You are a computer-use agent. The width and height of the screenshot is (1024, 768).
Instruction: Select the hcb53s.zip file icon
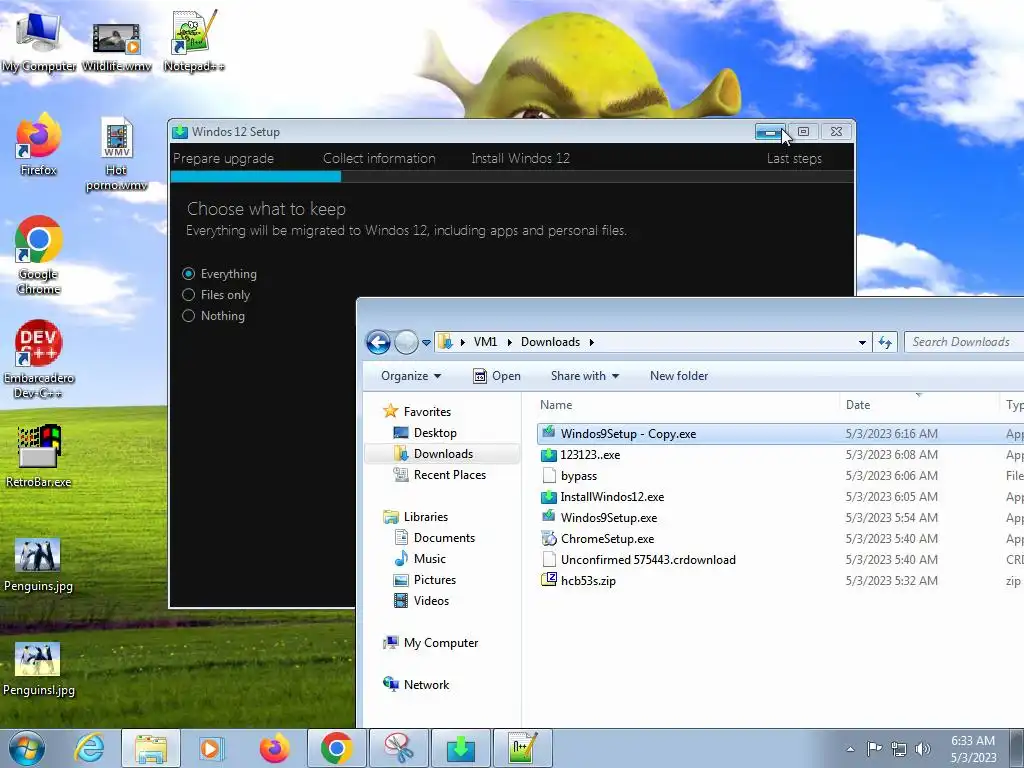tap(549, 580)
